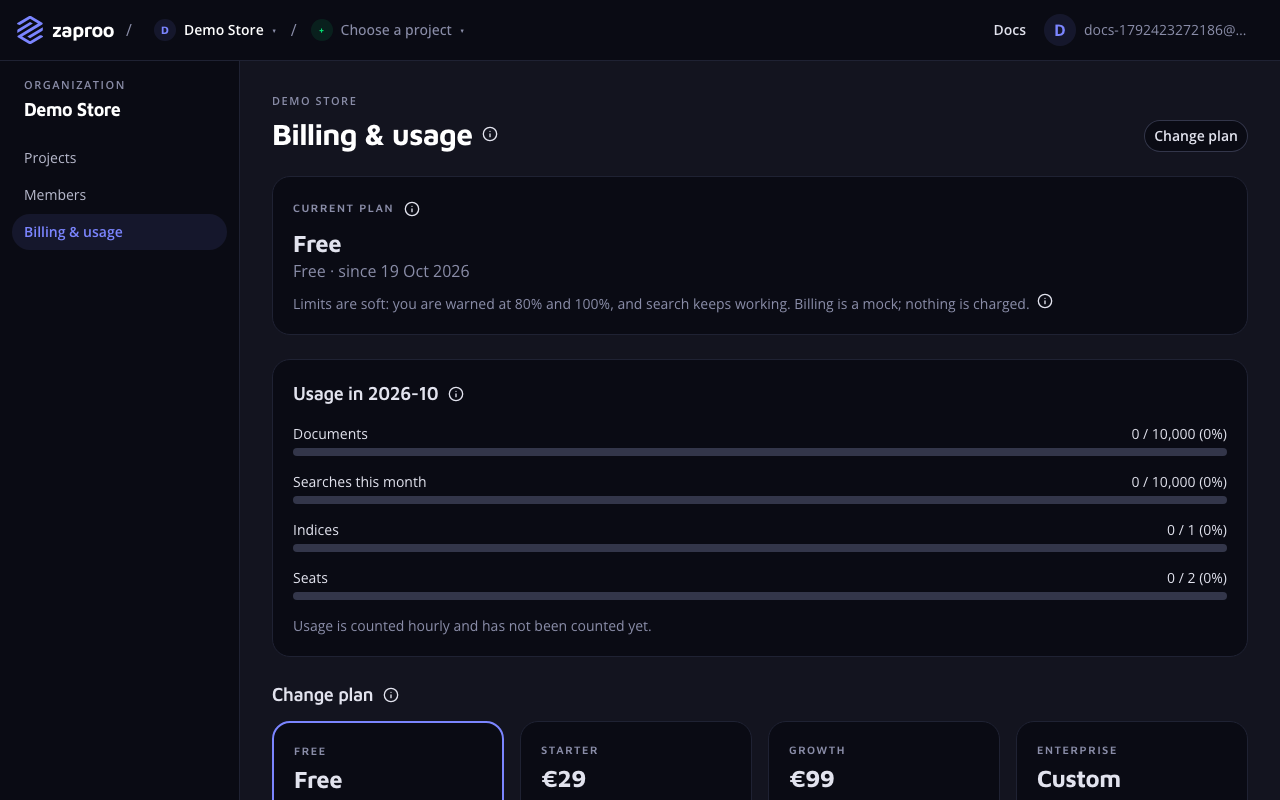Click the Seats '0 / 2 (0%)' value
Image resolution: width=1280 pixels, height=800 pixels.
click(1197, 578)
